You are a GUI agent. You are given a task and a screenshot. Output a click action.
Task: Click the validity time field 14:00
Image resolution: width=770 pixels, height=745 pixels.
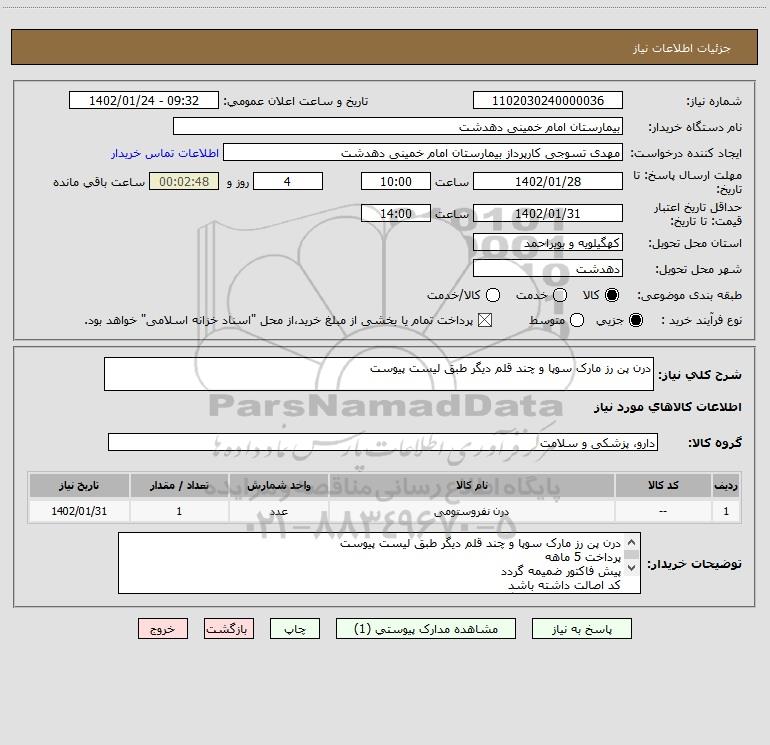pyautogui.click(x=396, y=213)
